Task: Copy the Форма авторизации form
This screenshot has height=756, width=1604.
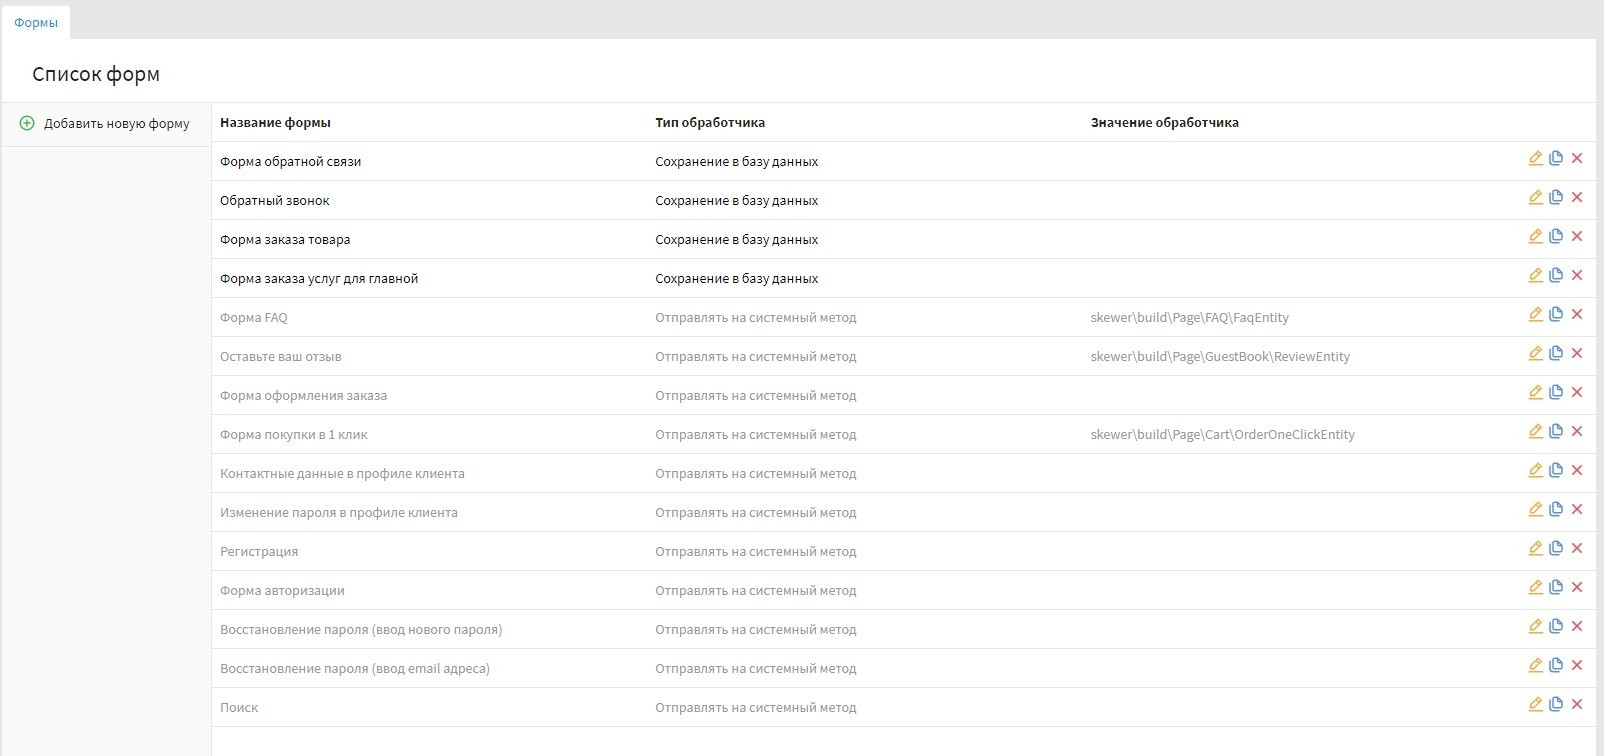Action: pos(1556,587)
